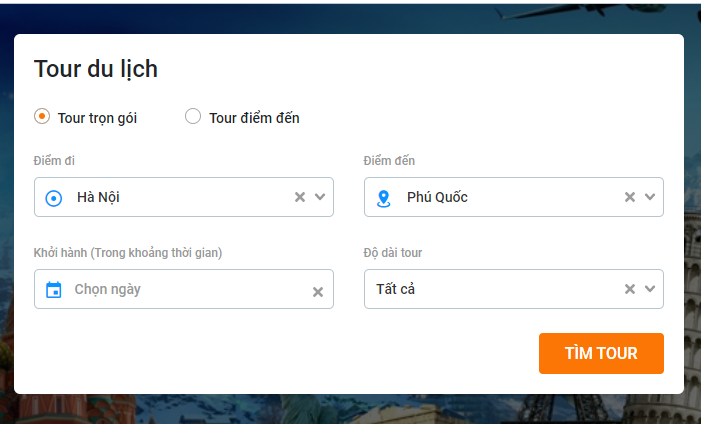Clear the Hà Nội departure selection
This screenshot has width=701, height=424.
coord(299,197)
